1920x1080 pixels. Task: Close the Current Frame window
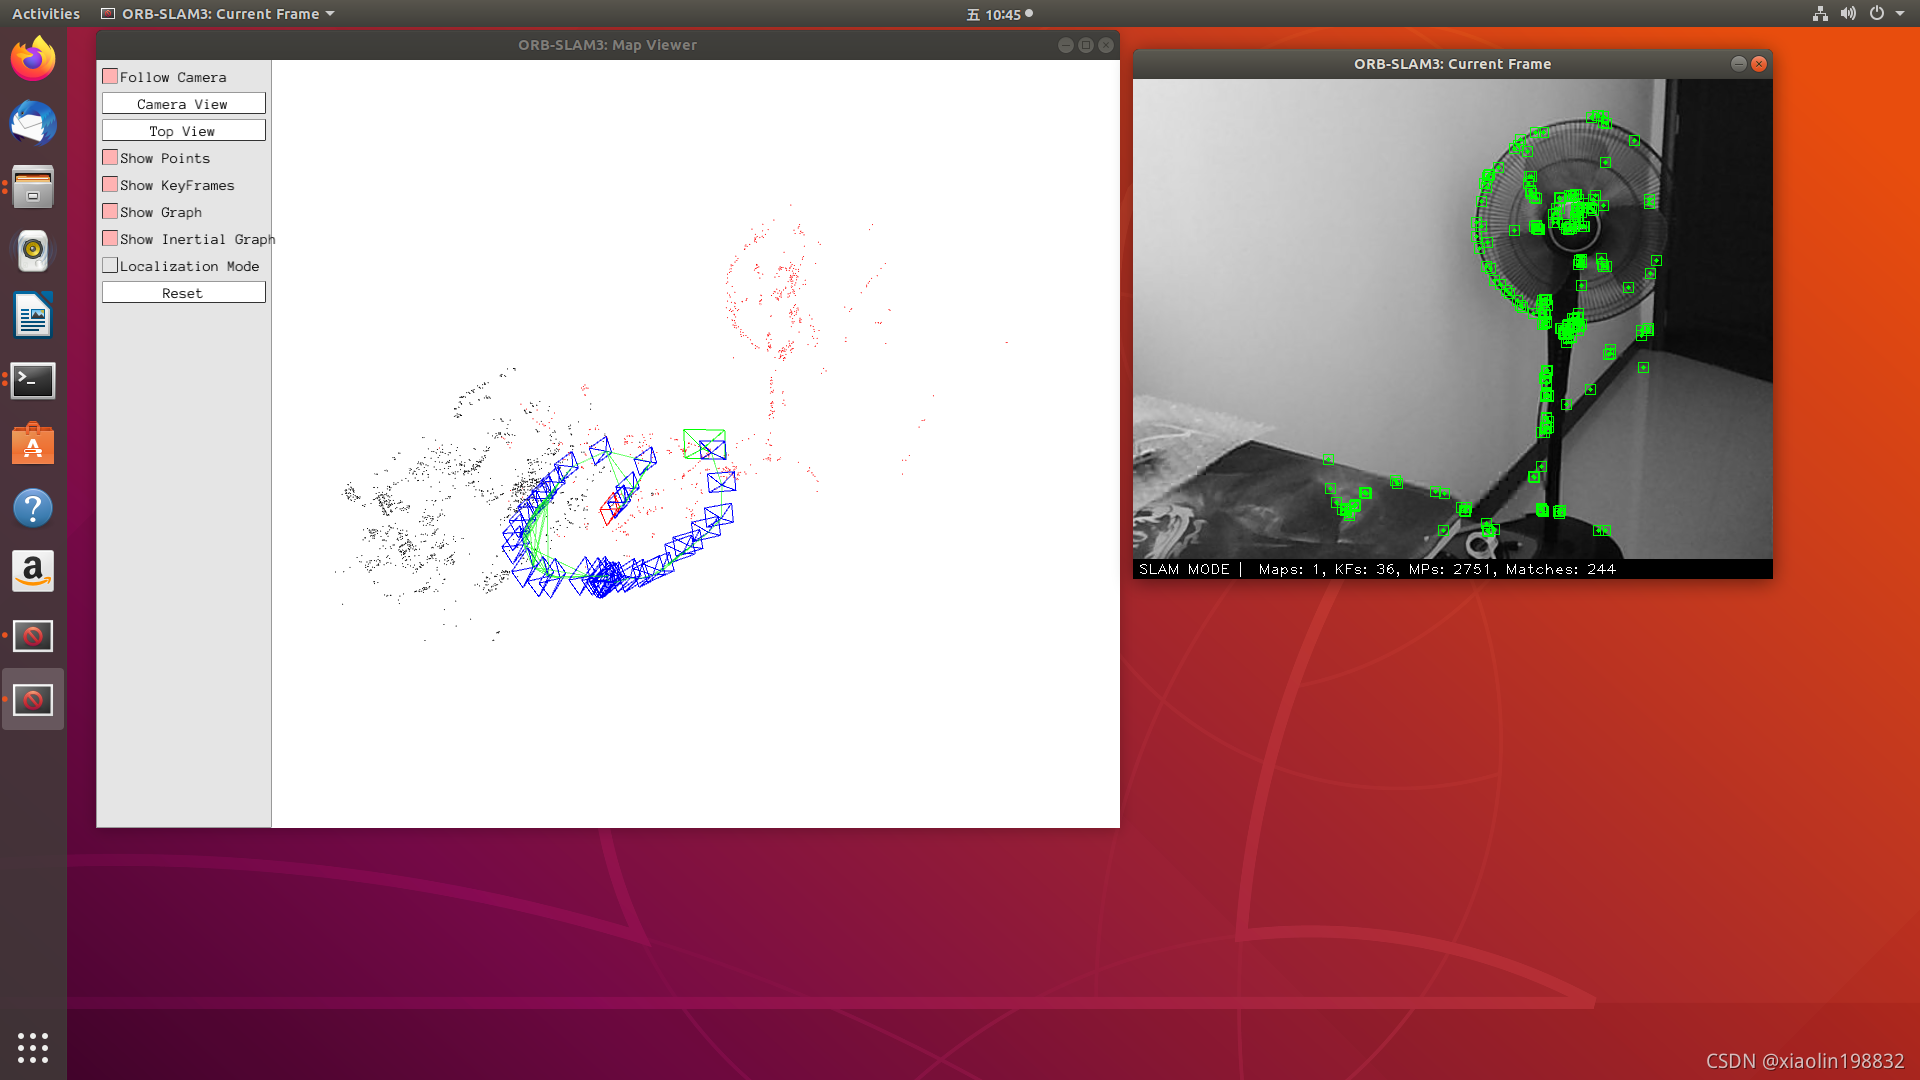[x=1759, y=64]
